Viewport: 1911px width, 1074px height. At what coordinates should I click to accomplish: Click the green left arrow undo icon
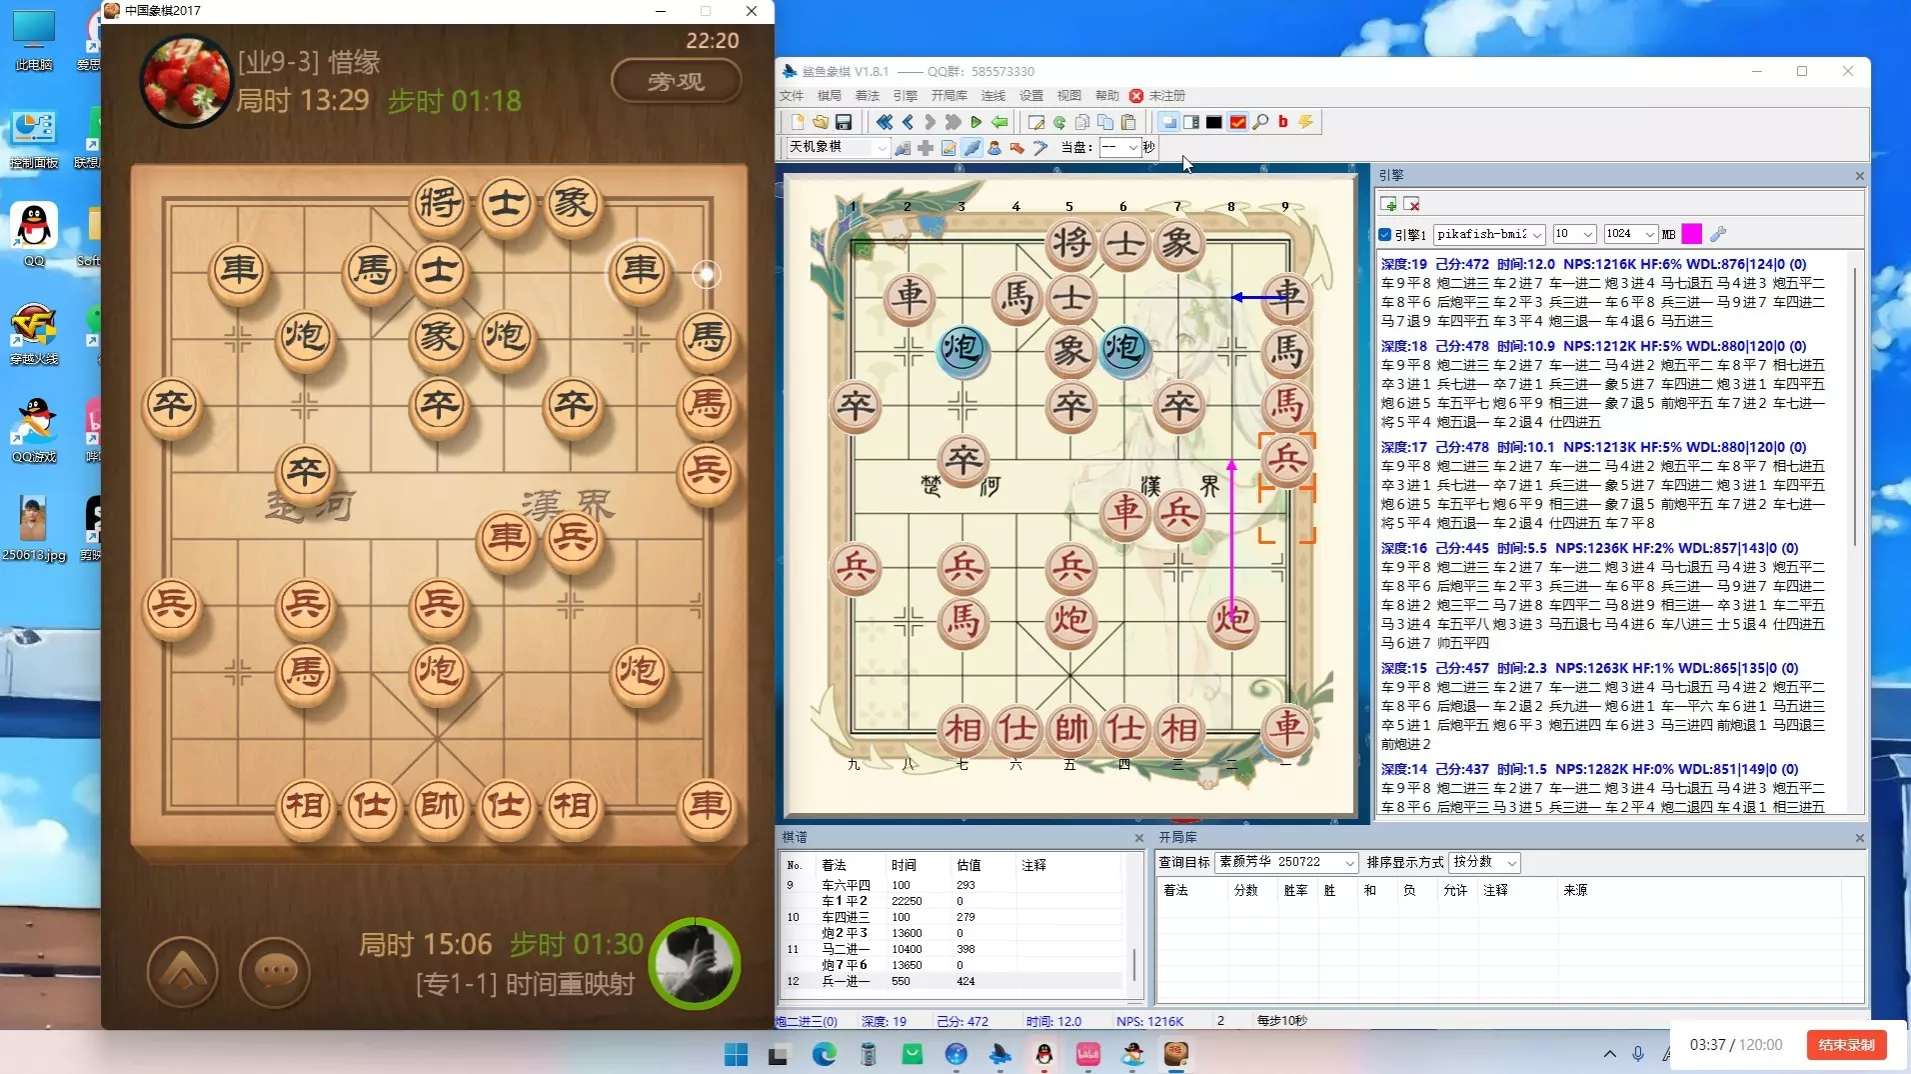999,122
